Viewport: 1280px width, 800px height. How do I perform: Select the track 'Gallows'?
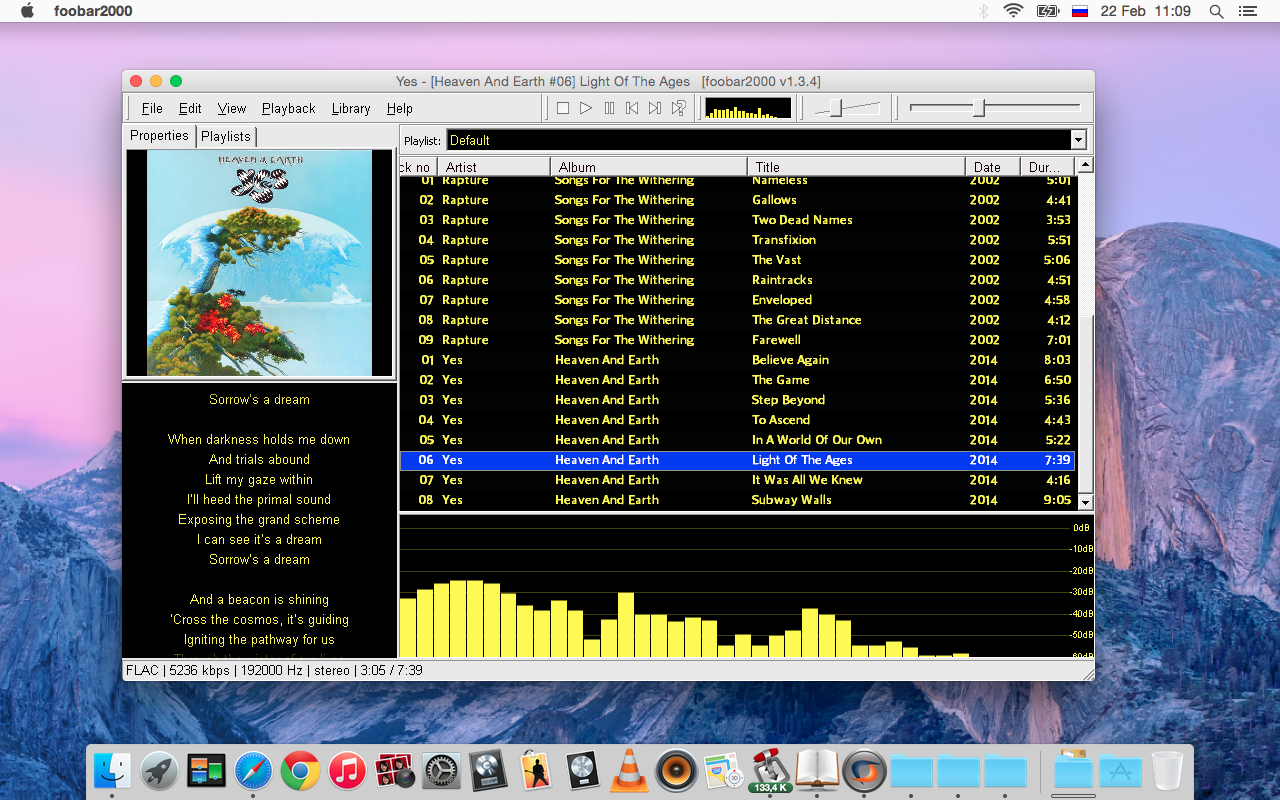pyautogui.click(x=736, y=200)
